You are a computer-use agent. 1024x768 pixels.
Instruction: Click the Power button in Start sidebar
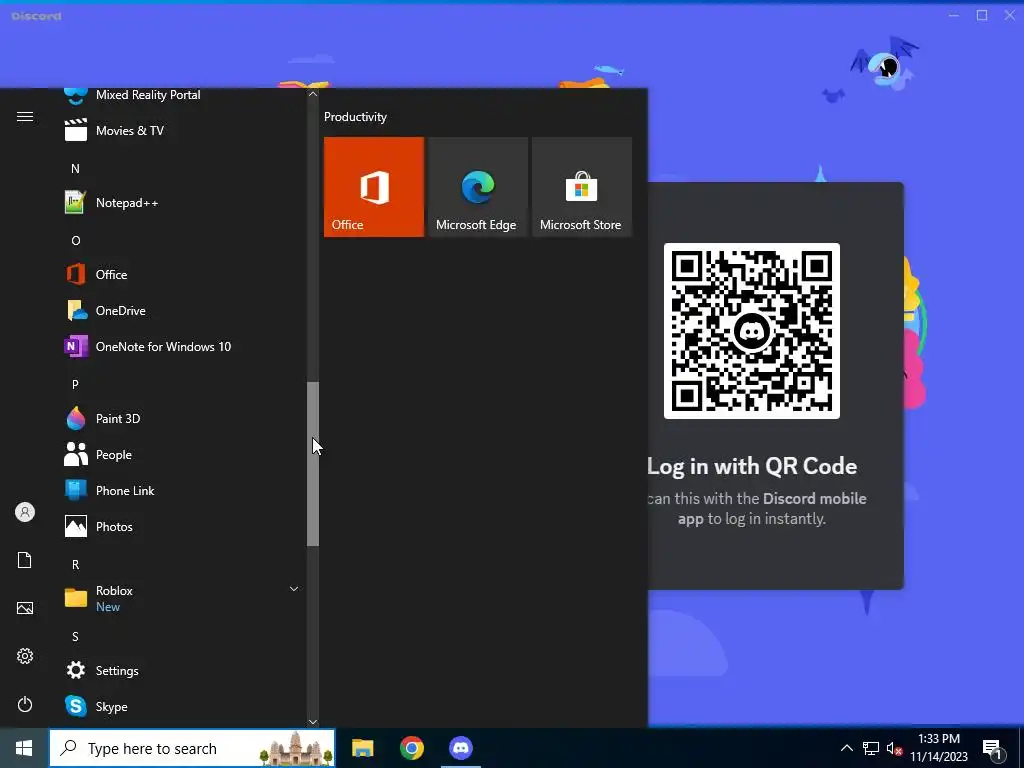point(25,704)
